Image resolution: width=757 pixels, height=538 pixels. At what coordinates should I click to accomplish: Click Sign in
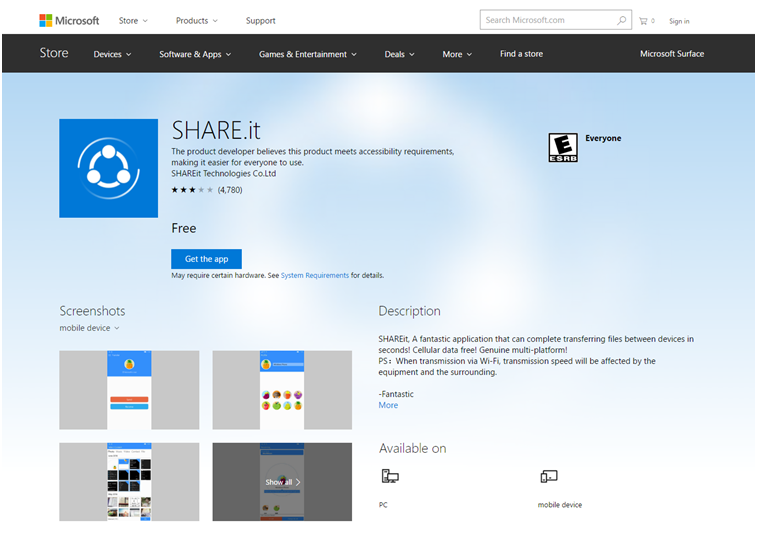679,21
